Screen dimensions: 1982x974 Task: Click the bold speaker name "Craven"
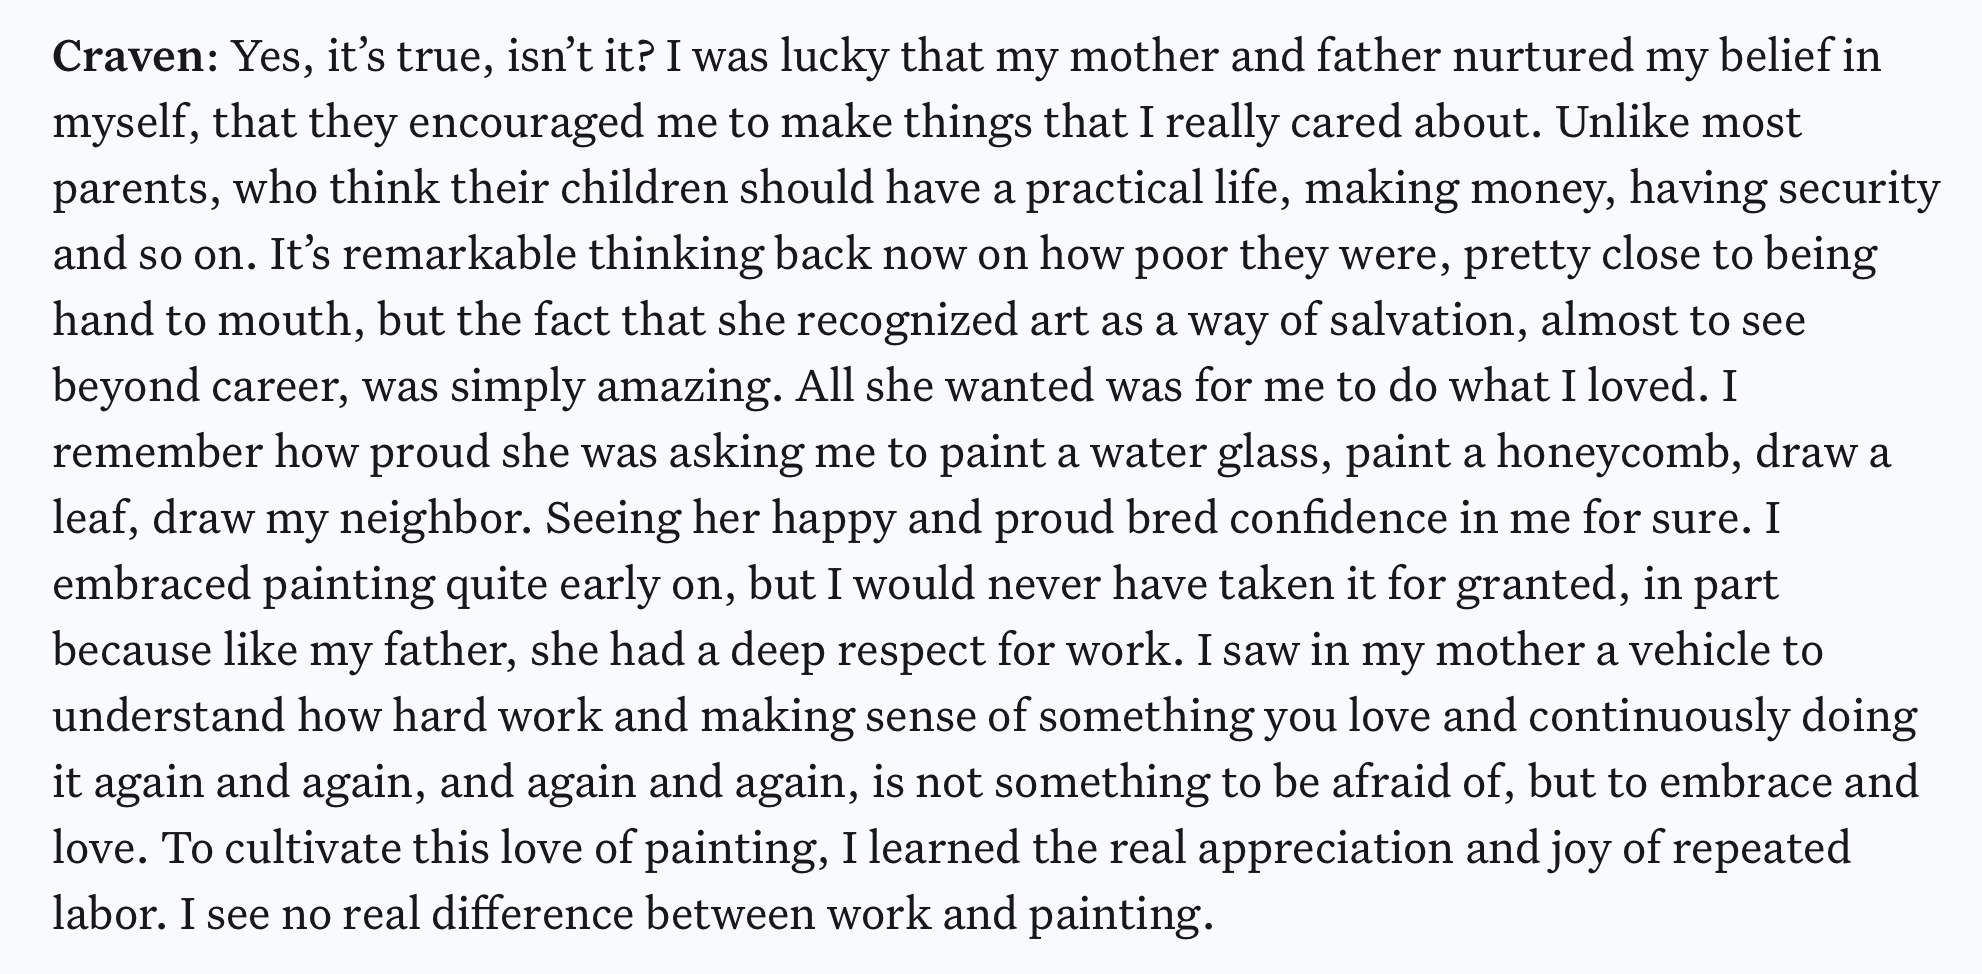[x=129, y=57]
